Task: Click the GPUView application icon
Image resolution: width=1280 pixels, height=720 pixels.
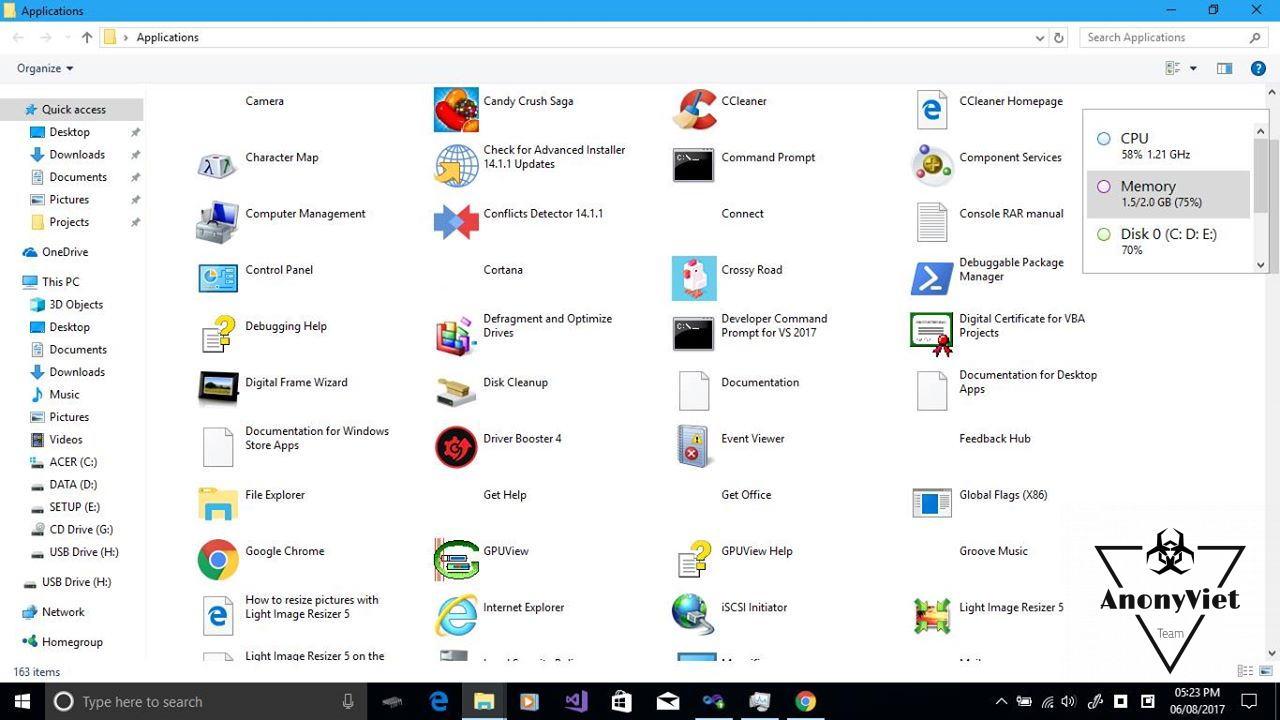Action: pos(455,559)
